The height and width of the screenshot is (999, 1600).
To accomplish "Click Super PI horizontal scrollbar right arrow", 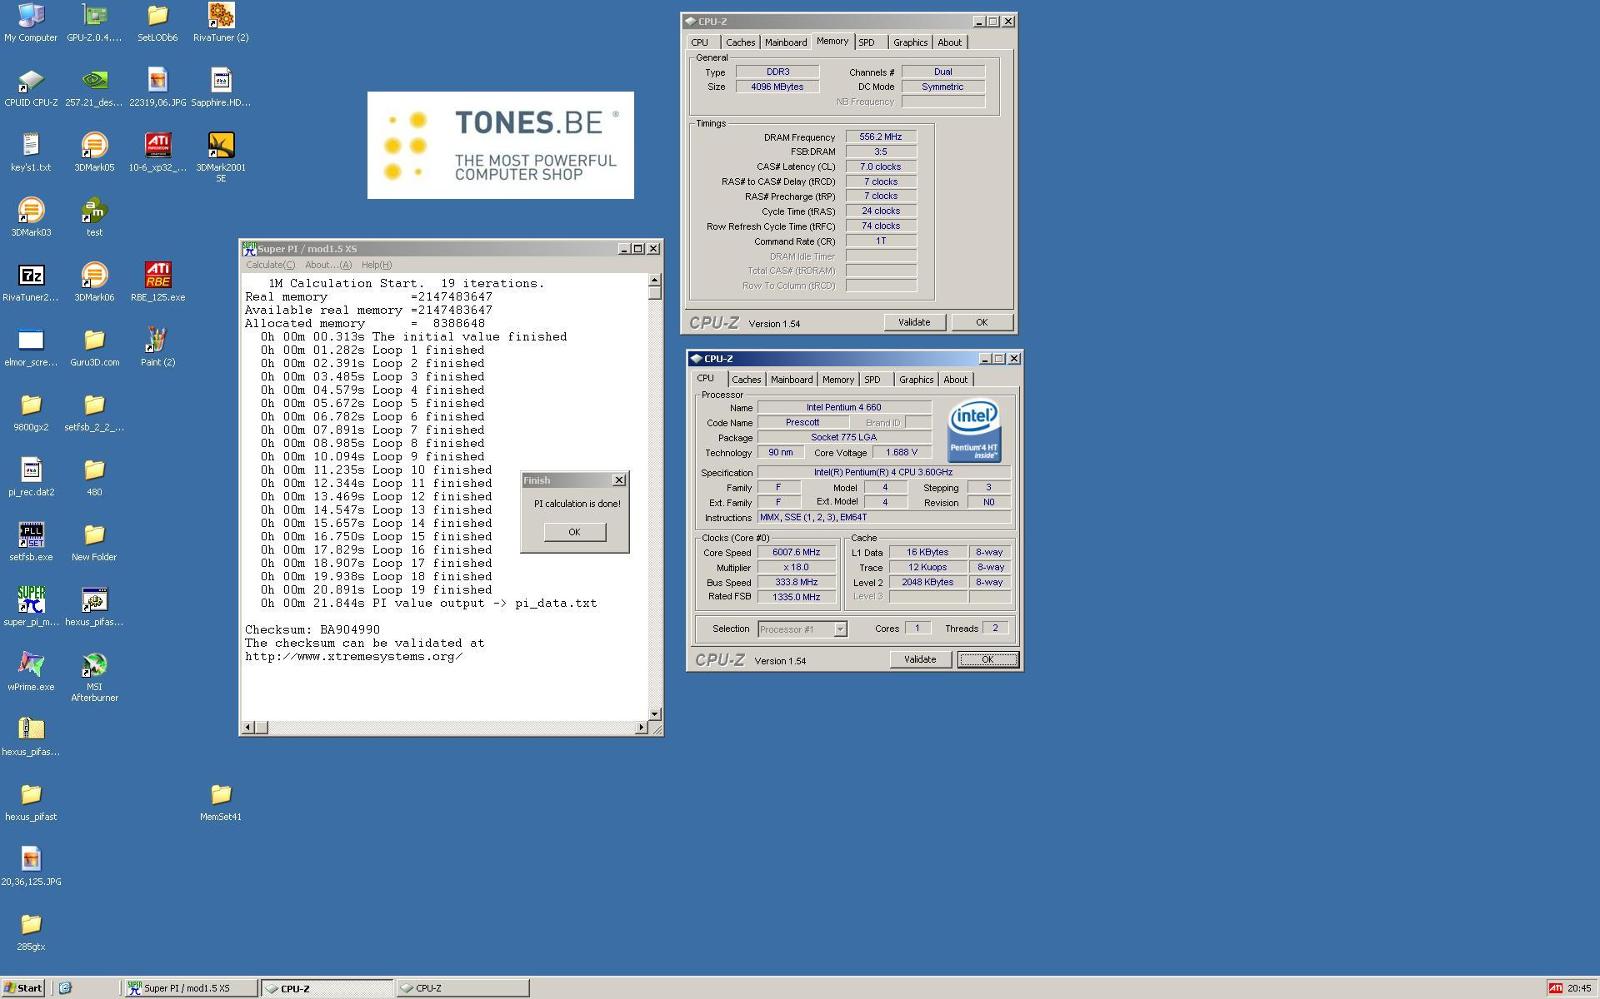I will point(641,727).
